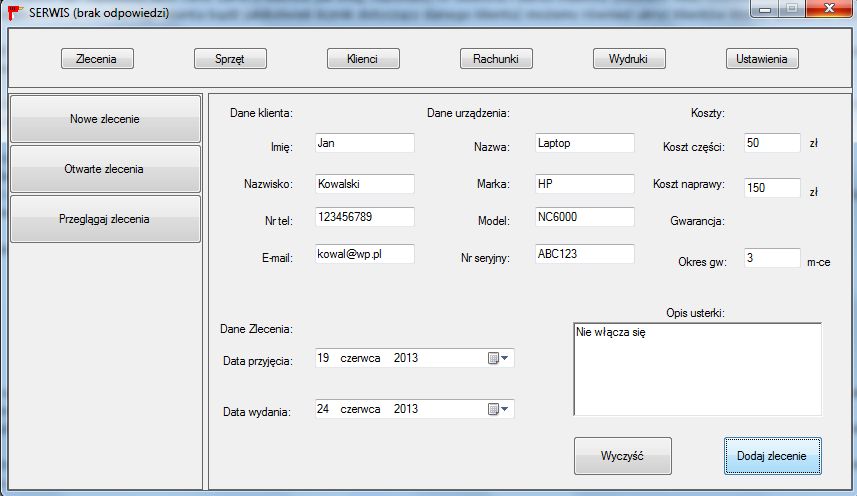Open the Sprzęt section
The width and height of the screenshot is (857, 496).
coord(230,58)
